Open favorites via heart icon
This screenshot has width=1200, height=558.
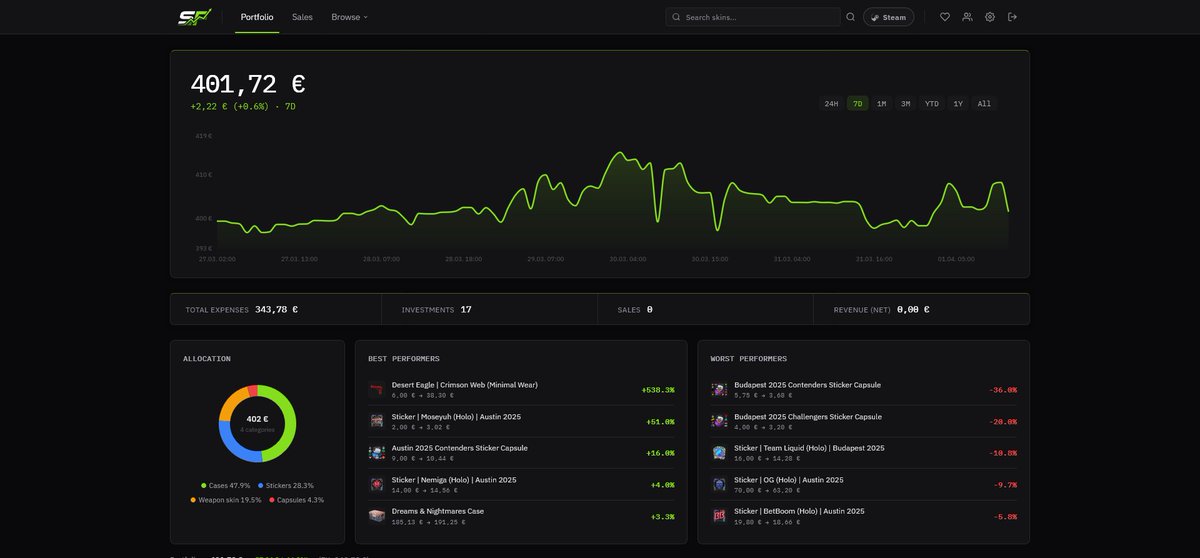945,17
